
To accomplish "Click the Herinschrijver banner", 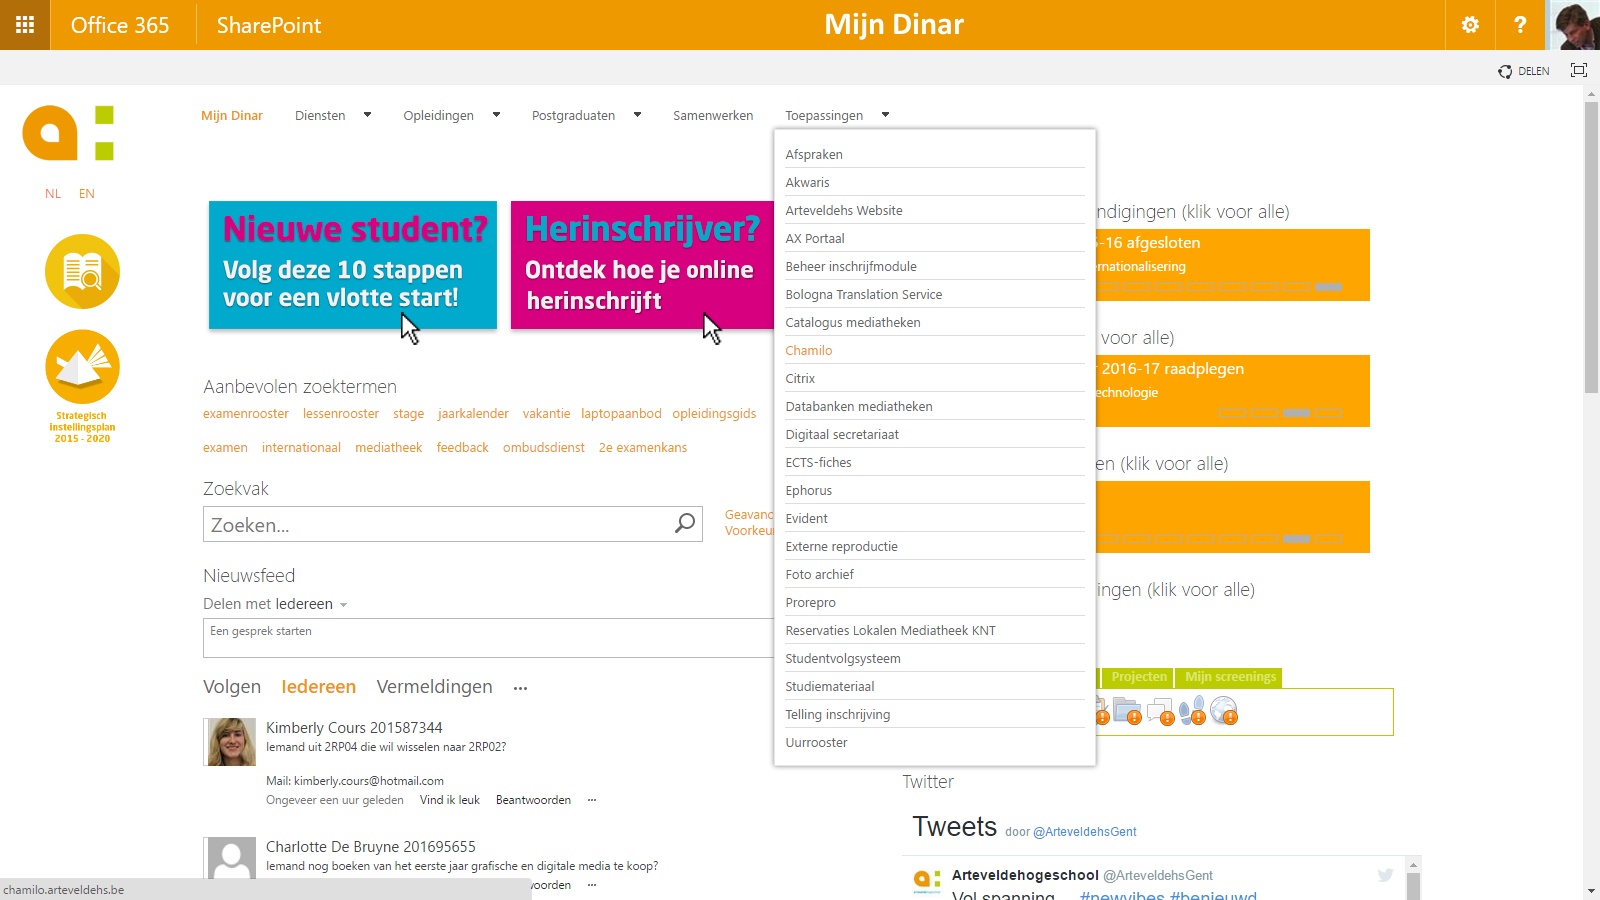I will click(x=642, y=265).
